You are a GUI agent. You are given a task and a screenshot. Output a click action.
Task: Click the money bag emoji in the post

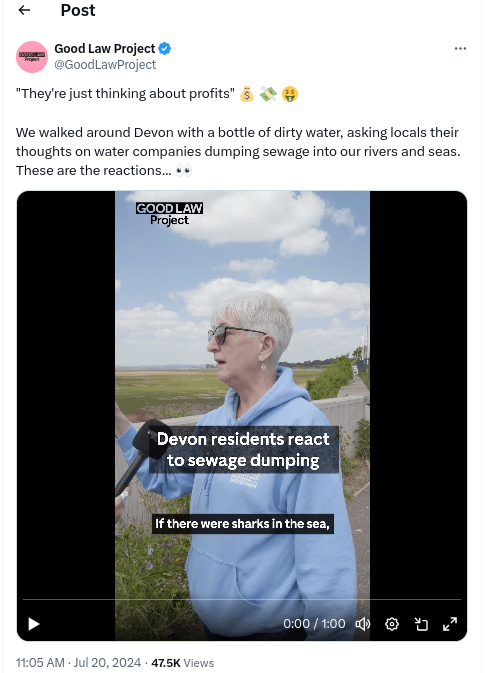(247, 94)
